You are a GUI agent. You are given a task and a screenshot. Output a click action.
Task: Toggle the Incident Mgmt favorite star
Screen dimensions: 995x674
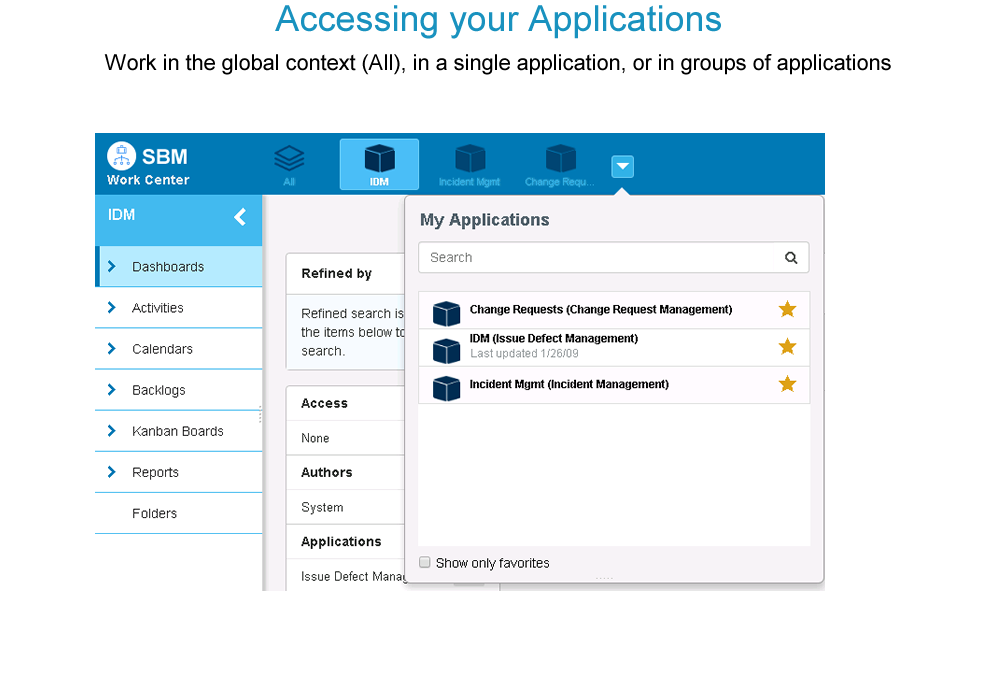point(787,384)
